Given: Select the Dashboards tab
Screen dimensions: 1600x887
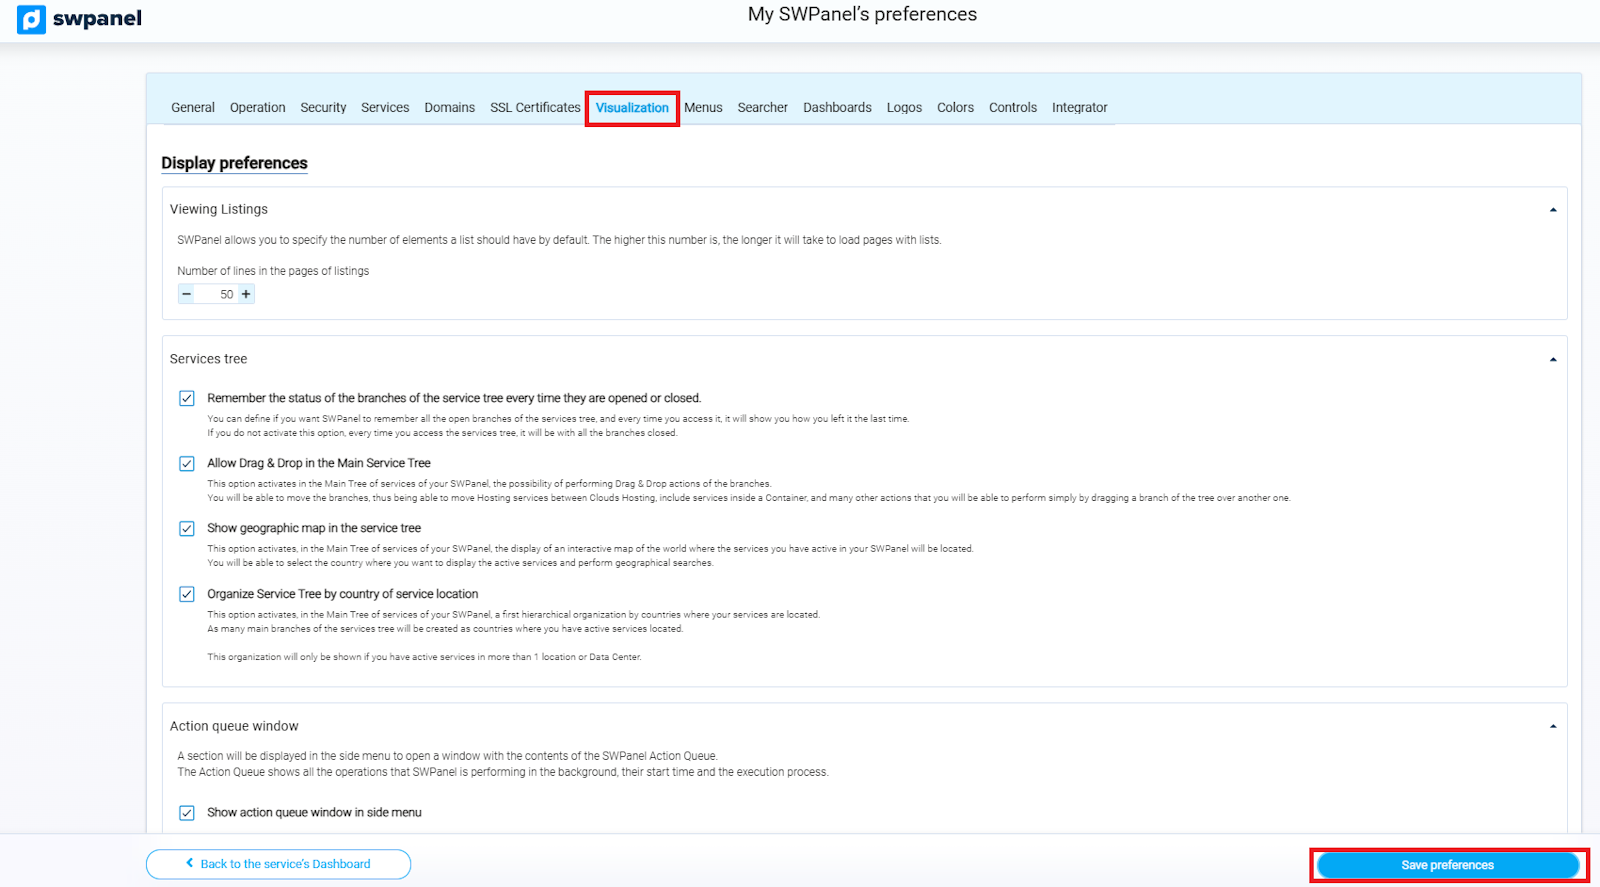Looking at the screenshot, I should (x=837, y=108).
